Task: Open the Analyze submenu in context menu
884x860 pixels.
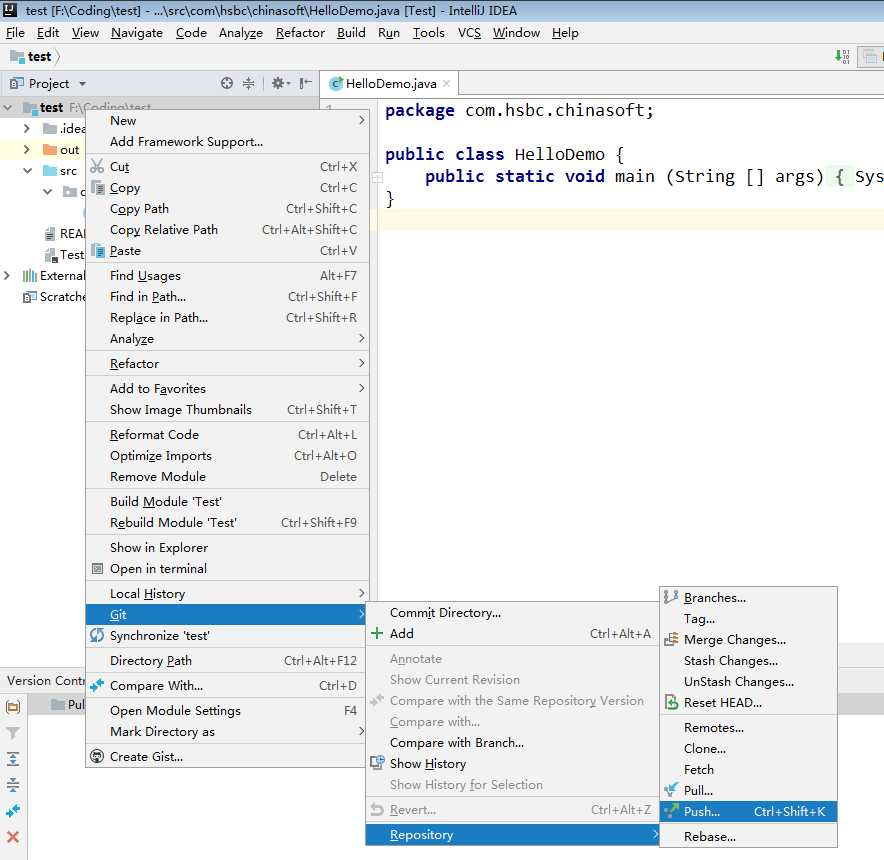Action: coord(227,338)
